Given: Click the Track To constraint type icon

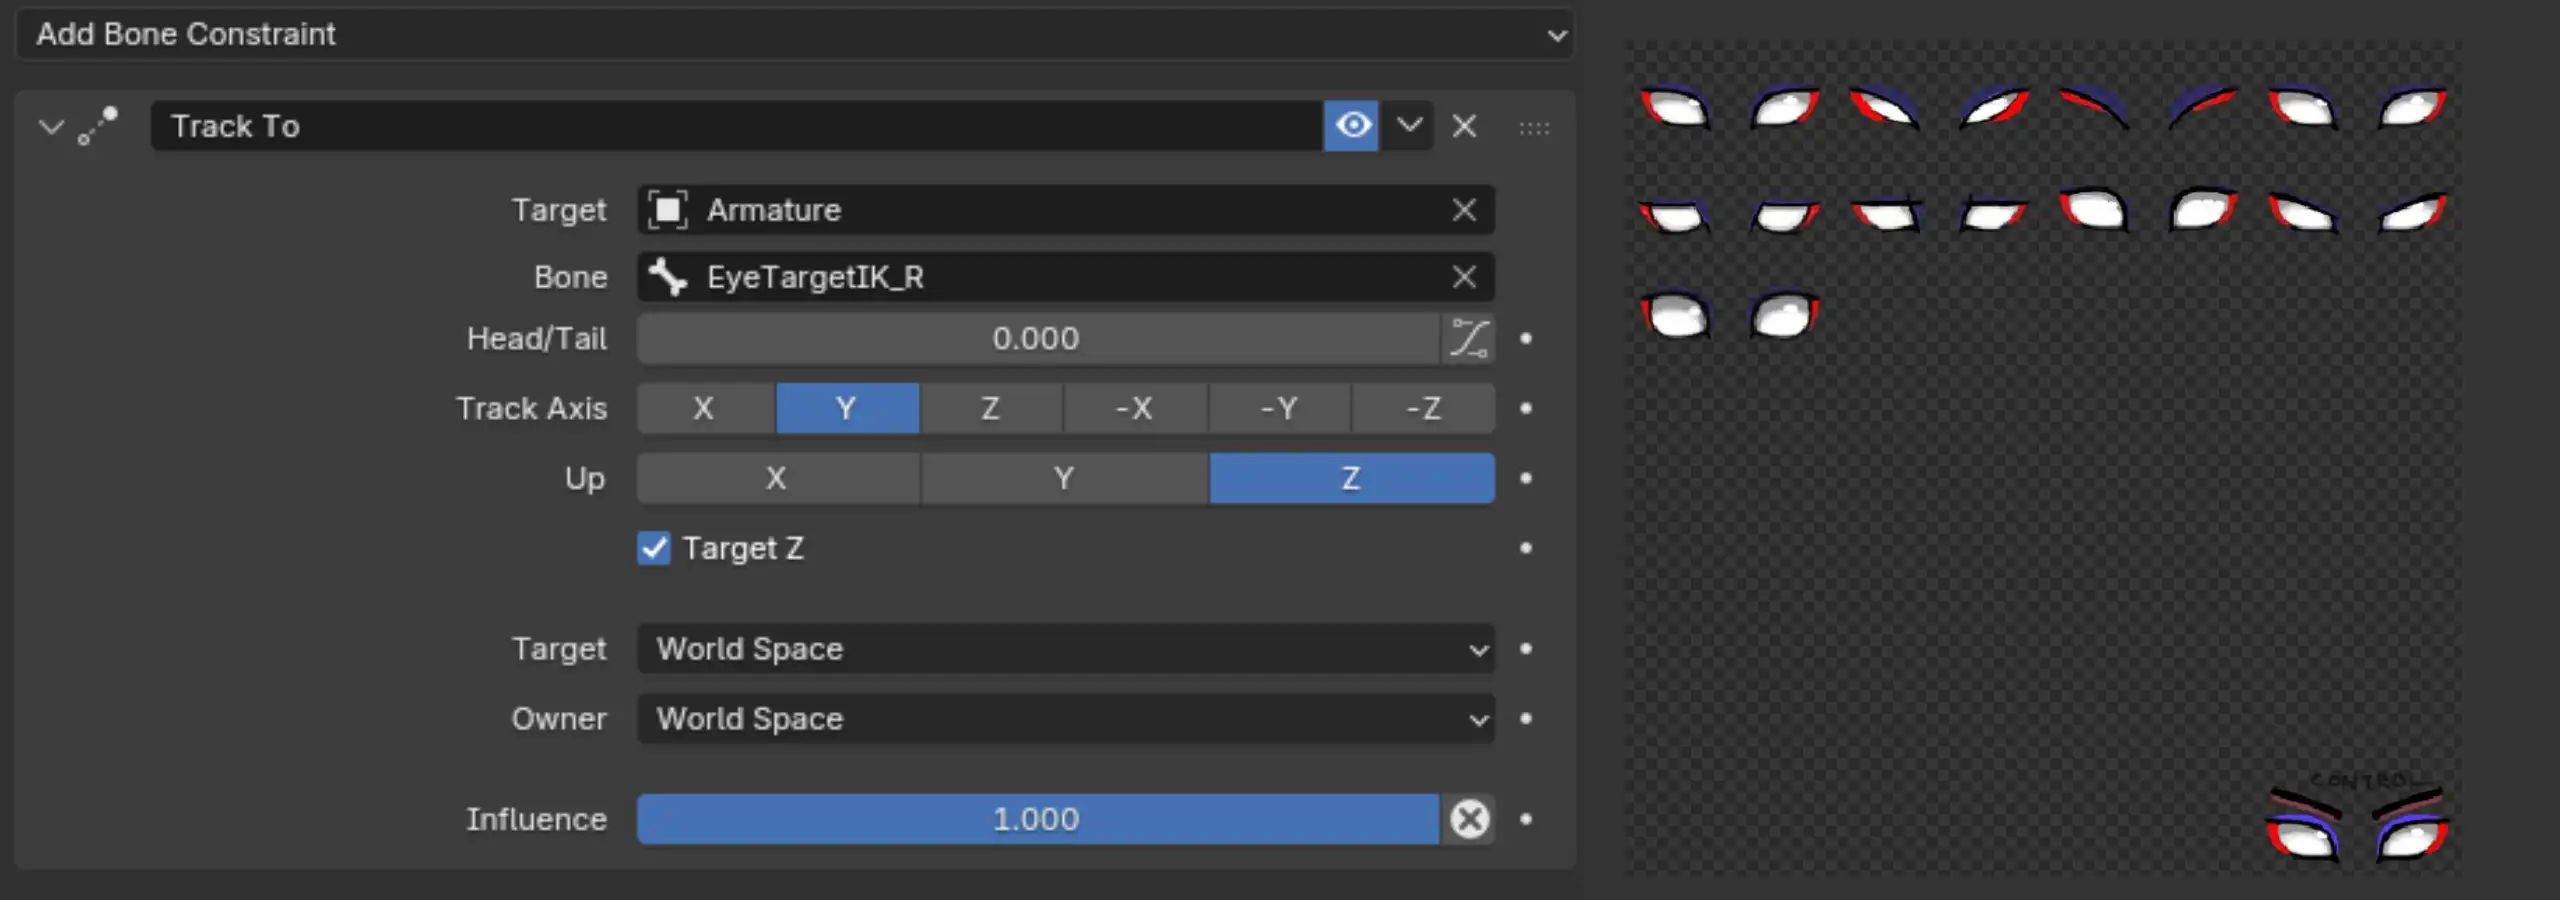Looking at the screenshot, I should pyautogui.click(x=98, y=126).
